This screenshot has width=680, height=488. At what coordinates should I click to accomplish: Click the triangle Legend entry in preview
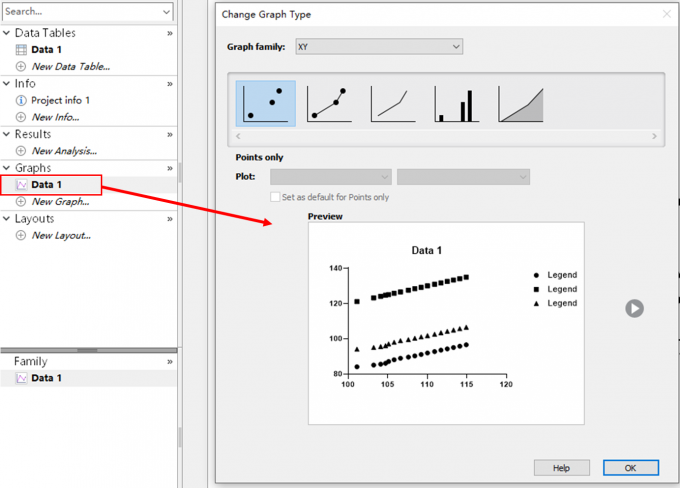[556, 303]
